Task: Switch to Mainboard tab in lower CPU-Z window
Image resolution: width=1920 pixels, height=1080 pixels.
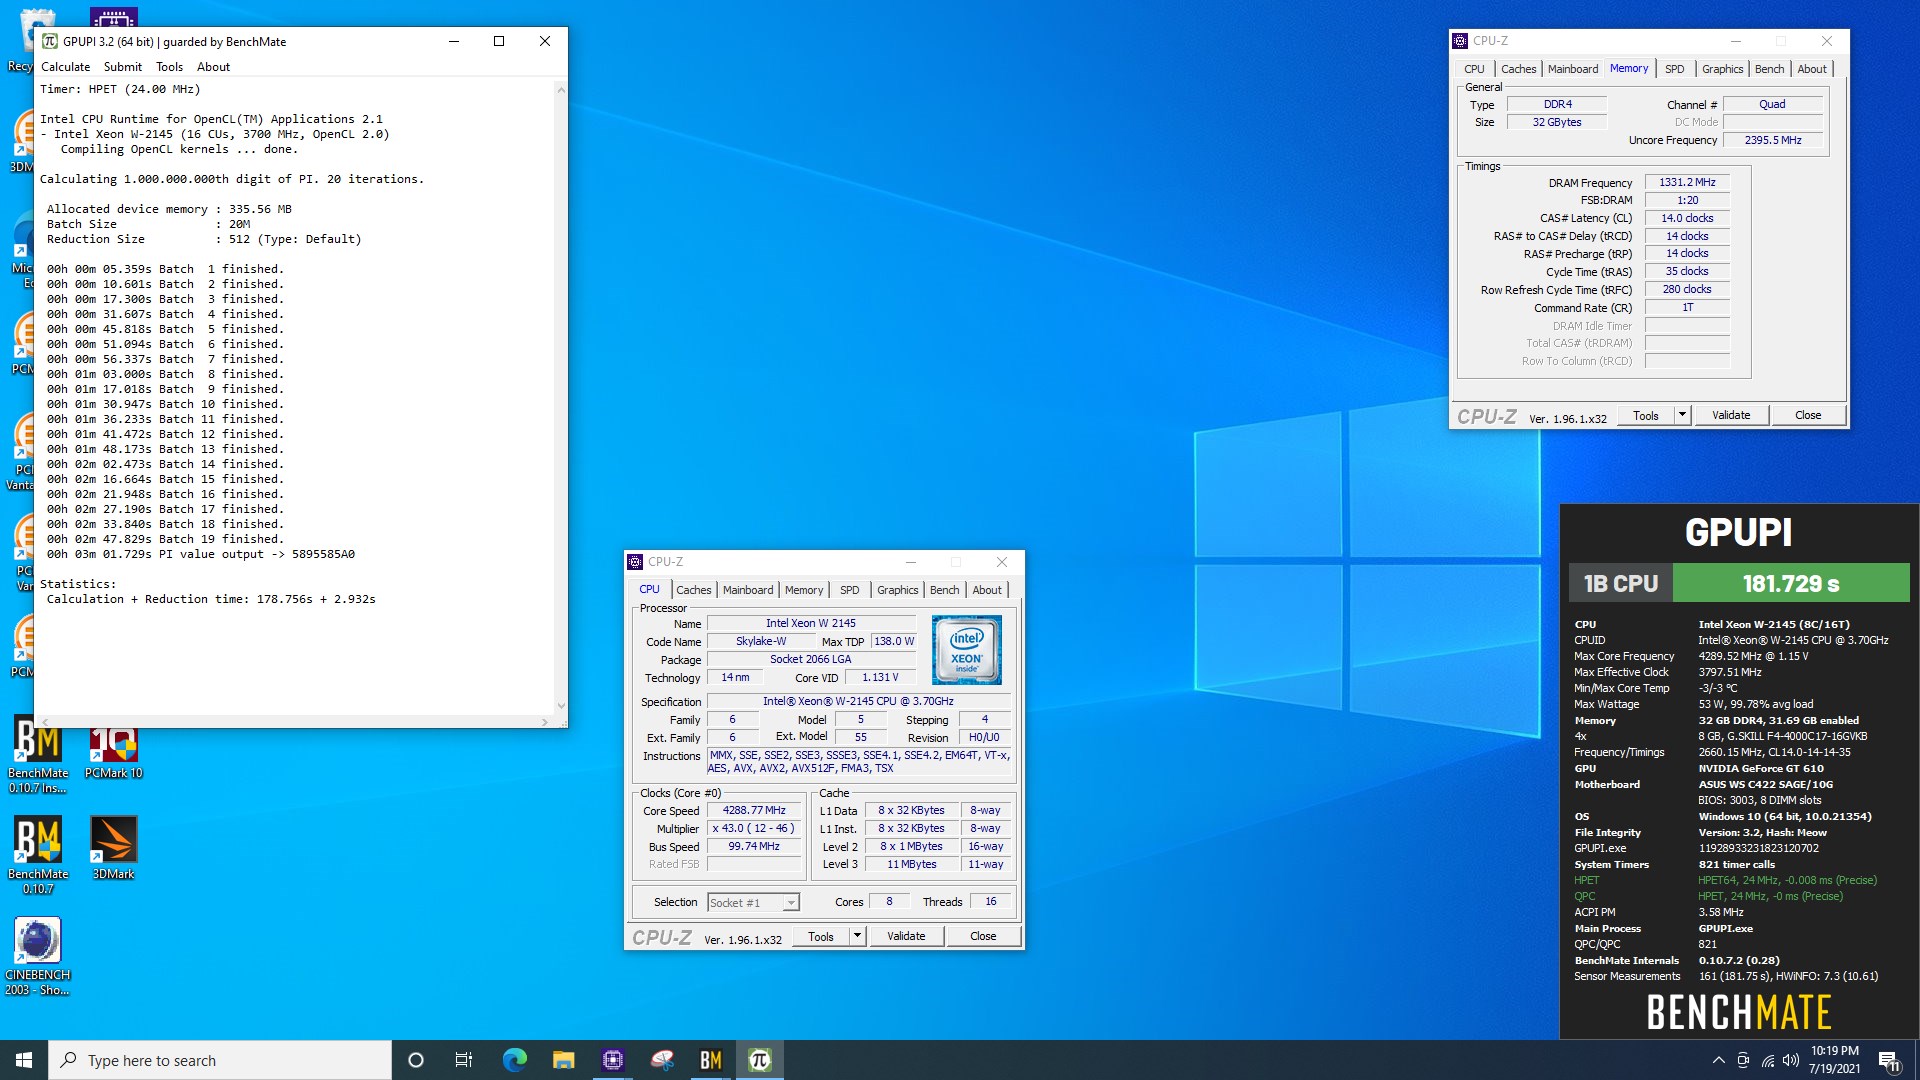Action: click(748, 590)
